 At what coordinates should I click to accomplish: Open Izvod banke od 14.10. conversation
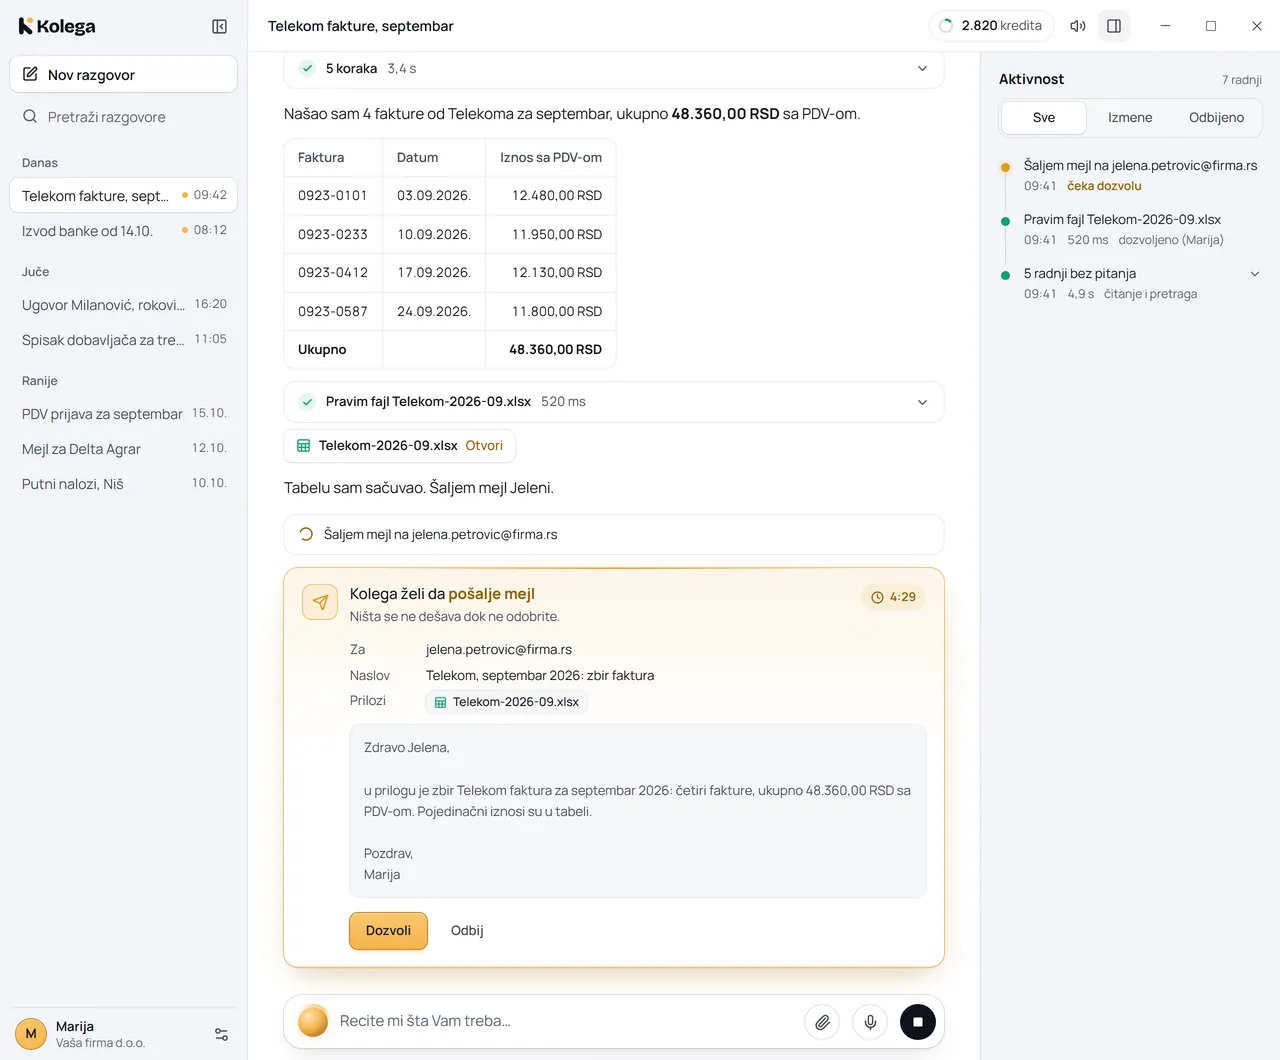point(123,231)
